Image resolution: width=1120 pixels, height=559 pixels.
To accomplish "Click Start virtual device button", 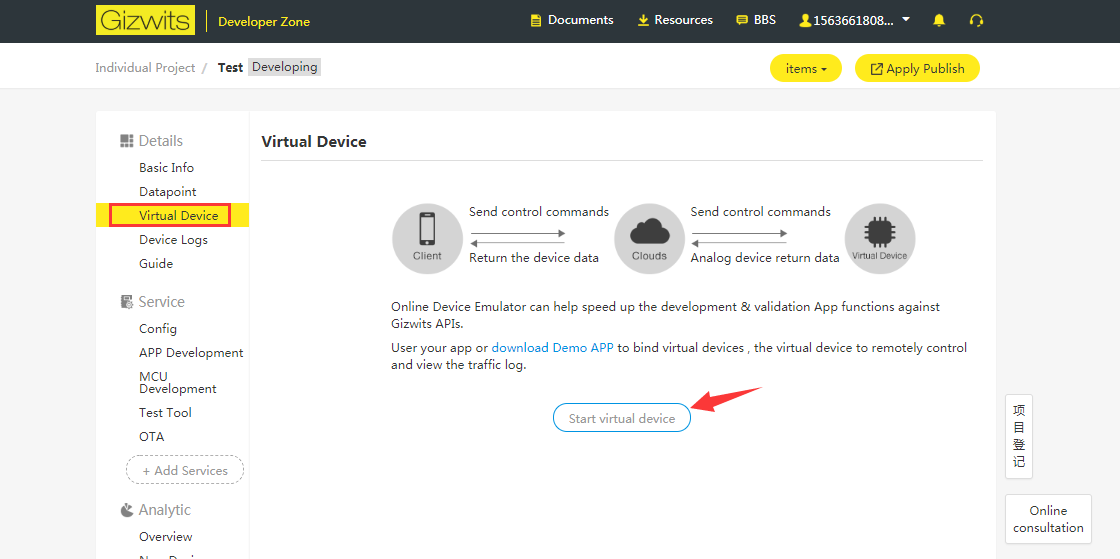I will [x=621, y=418].
